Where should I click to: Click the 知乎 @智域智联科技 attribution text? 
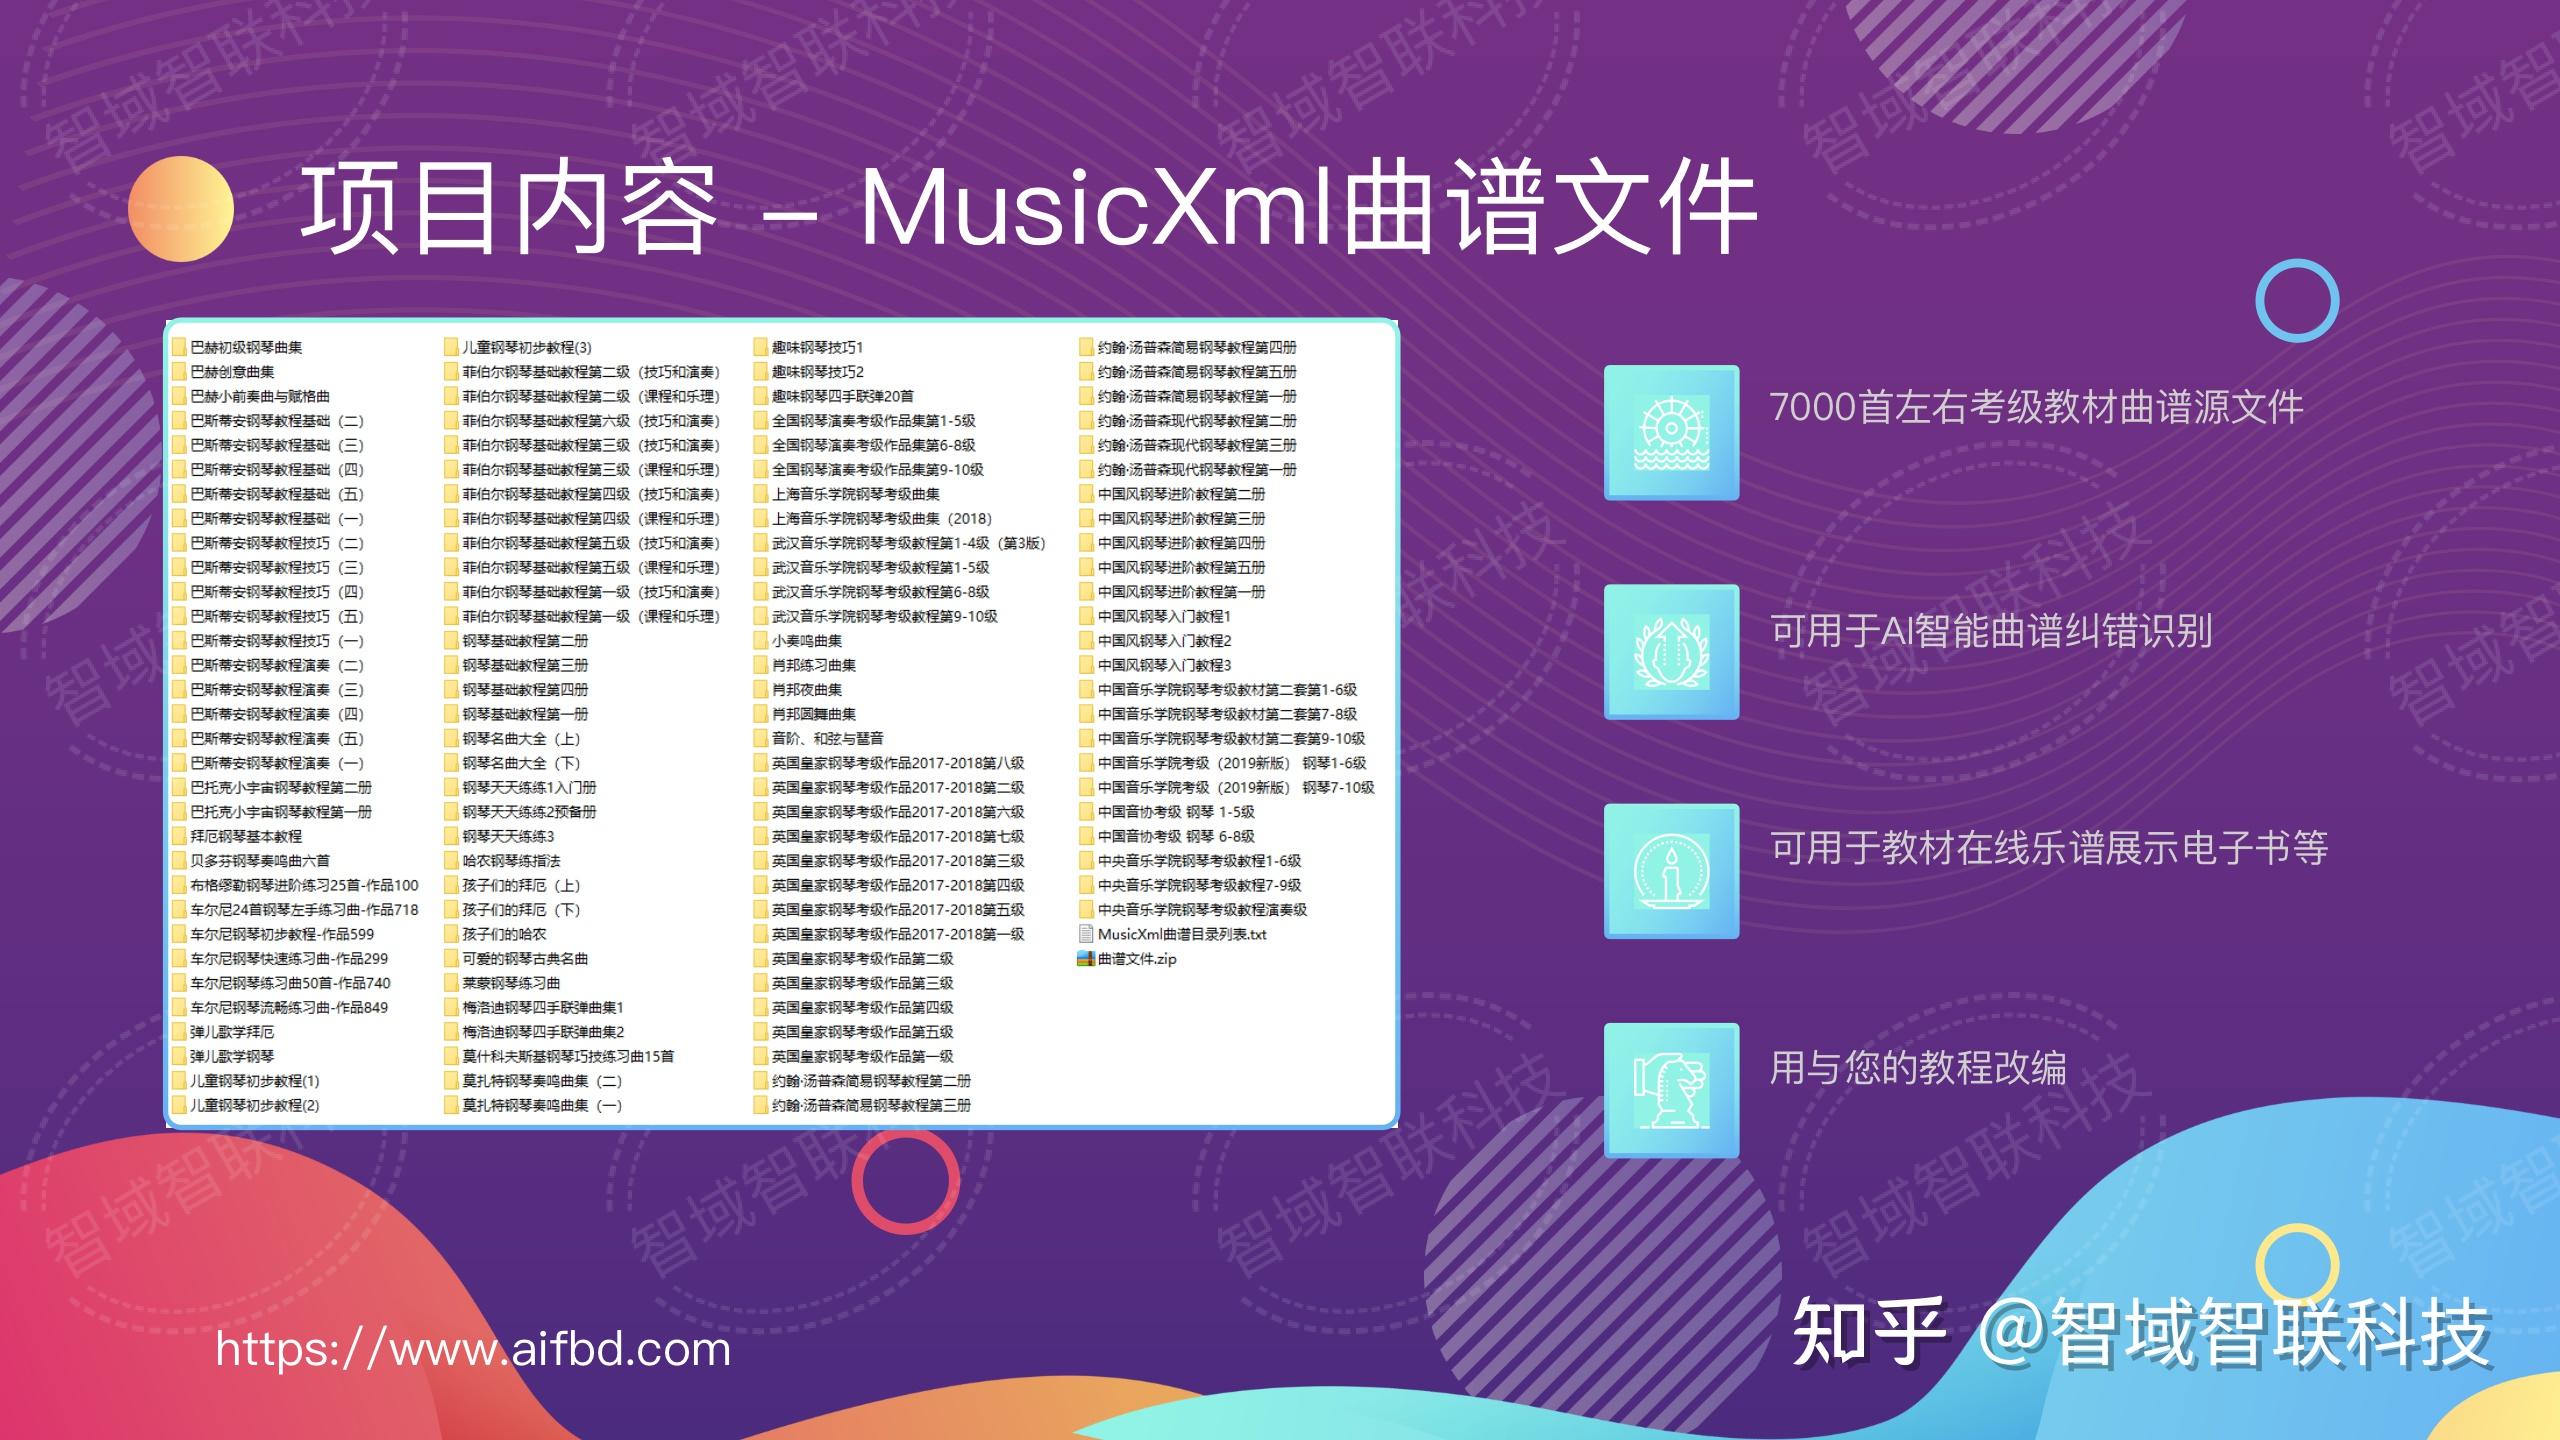pyautogui.click(x=2140, y=1332)
